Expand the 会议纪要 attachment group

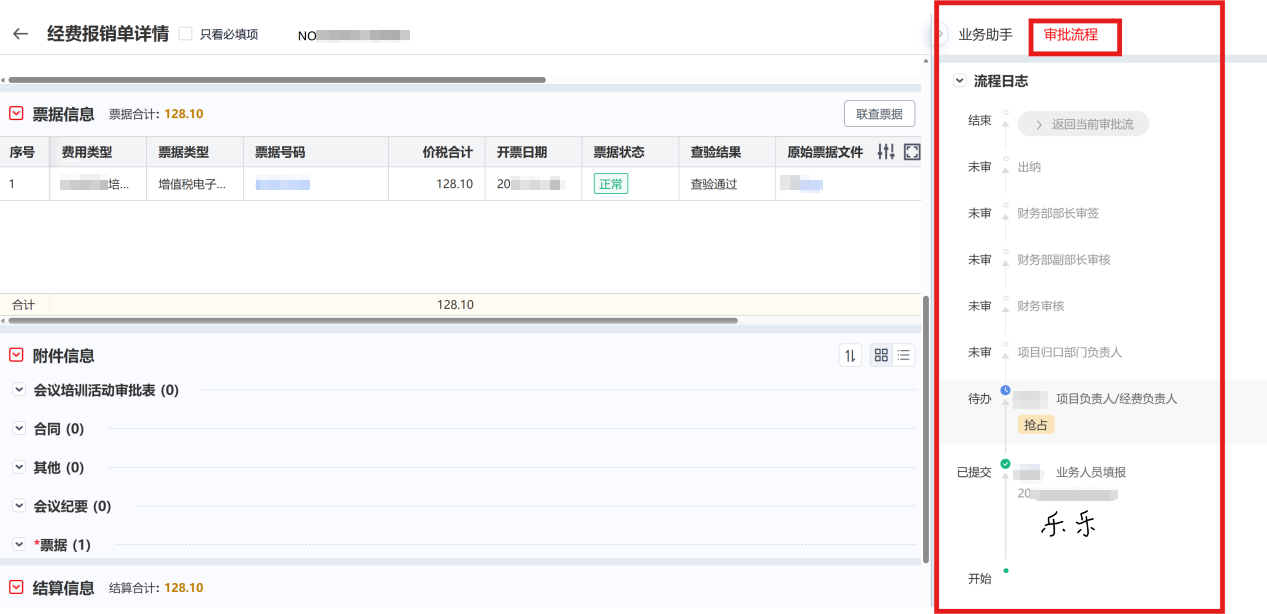19,506
